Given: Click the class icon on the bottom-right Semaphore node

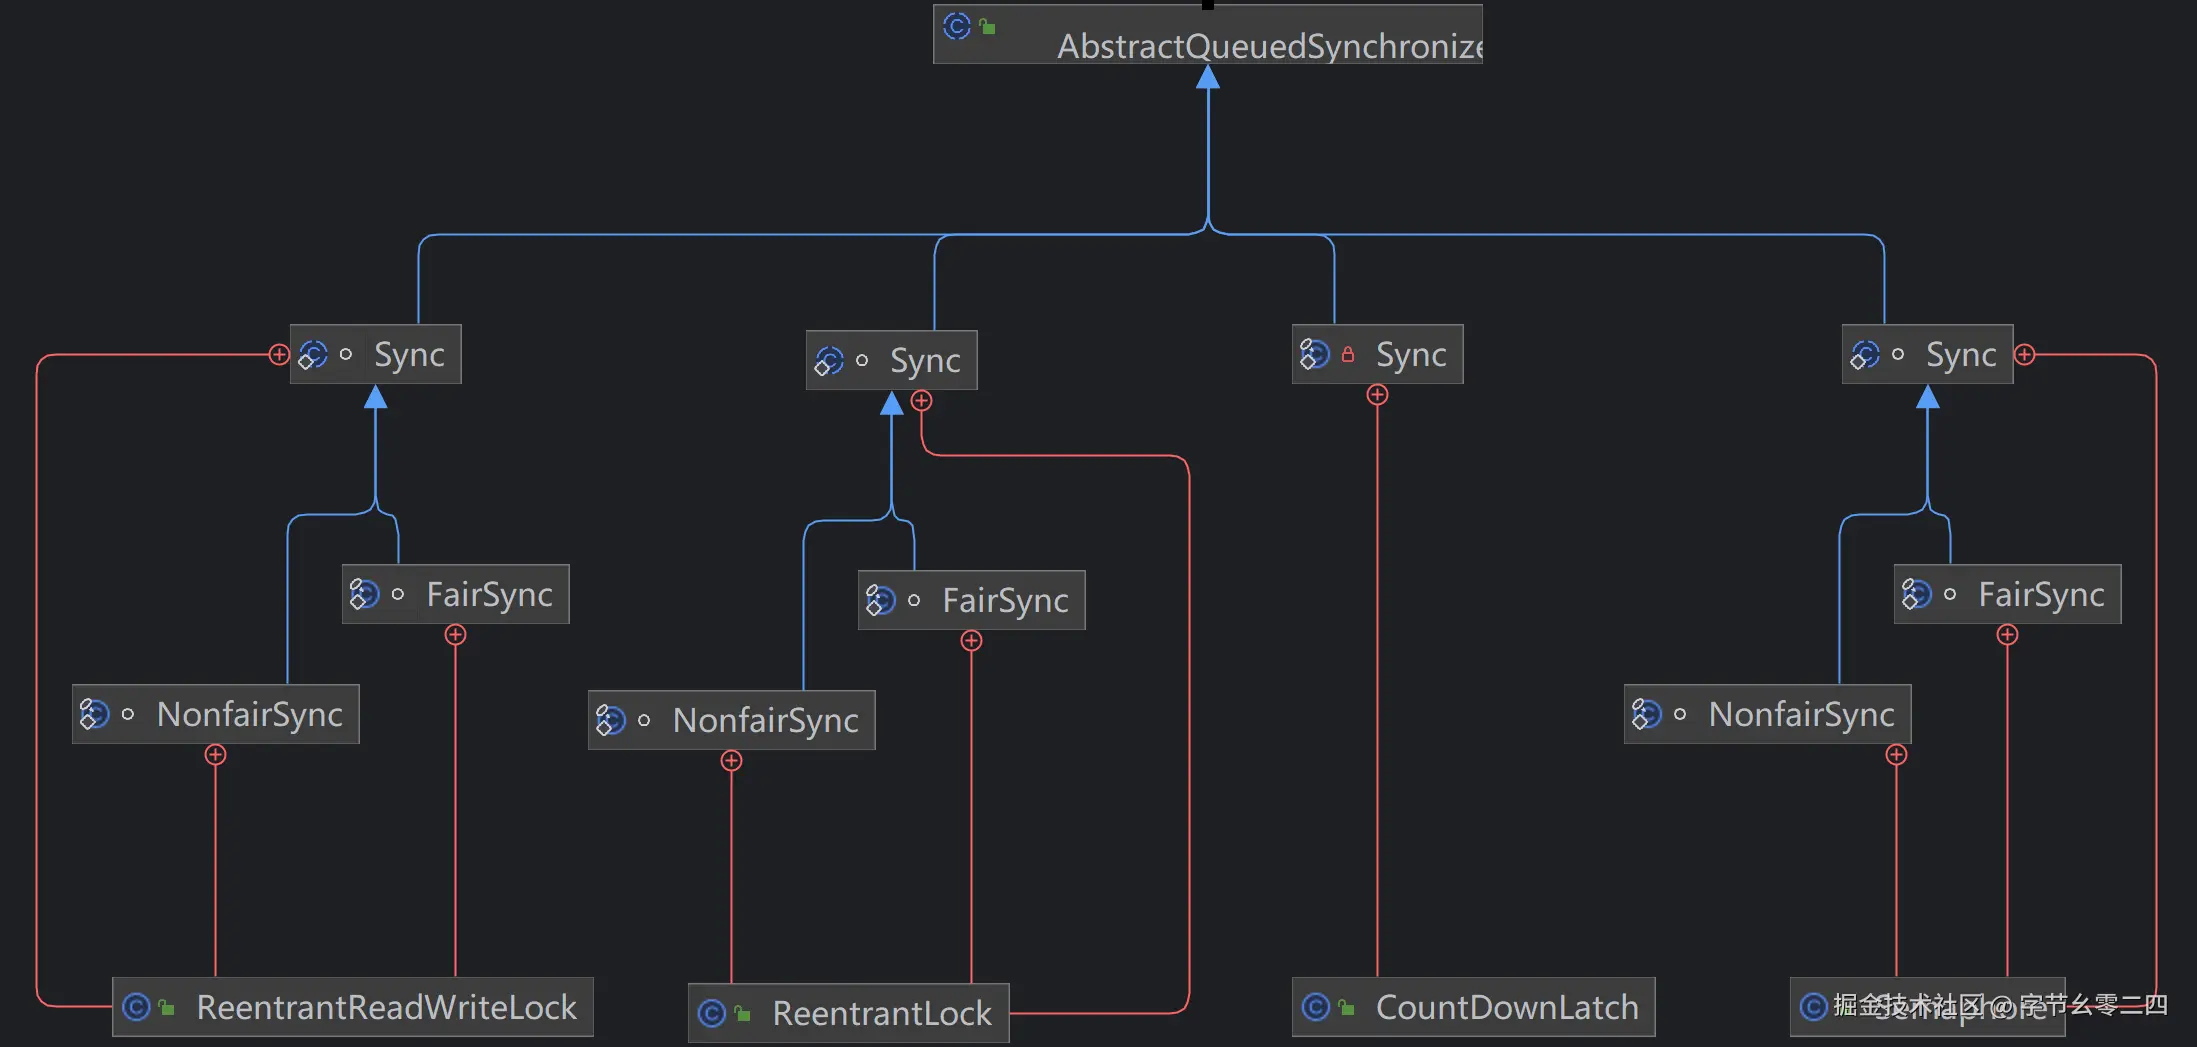Looking at the screenshot, I should tap(1813, 1007).
